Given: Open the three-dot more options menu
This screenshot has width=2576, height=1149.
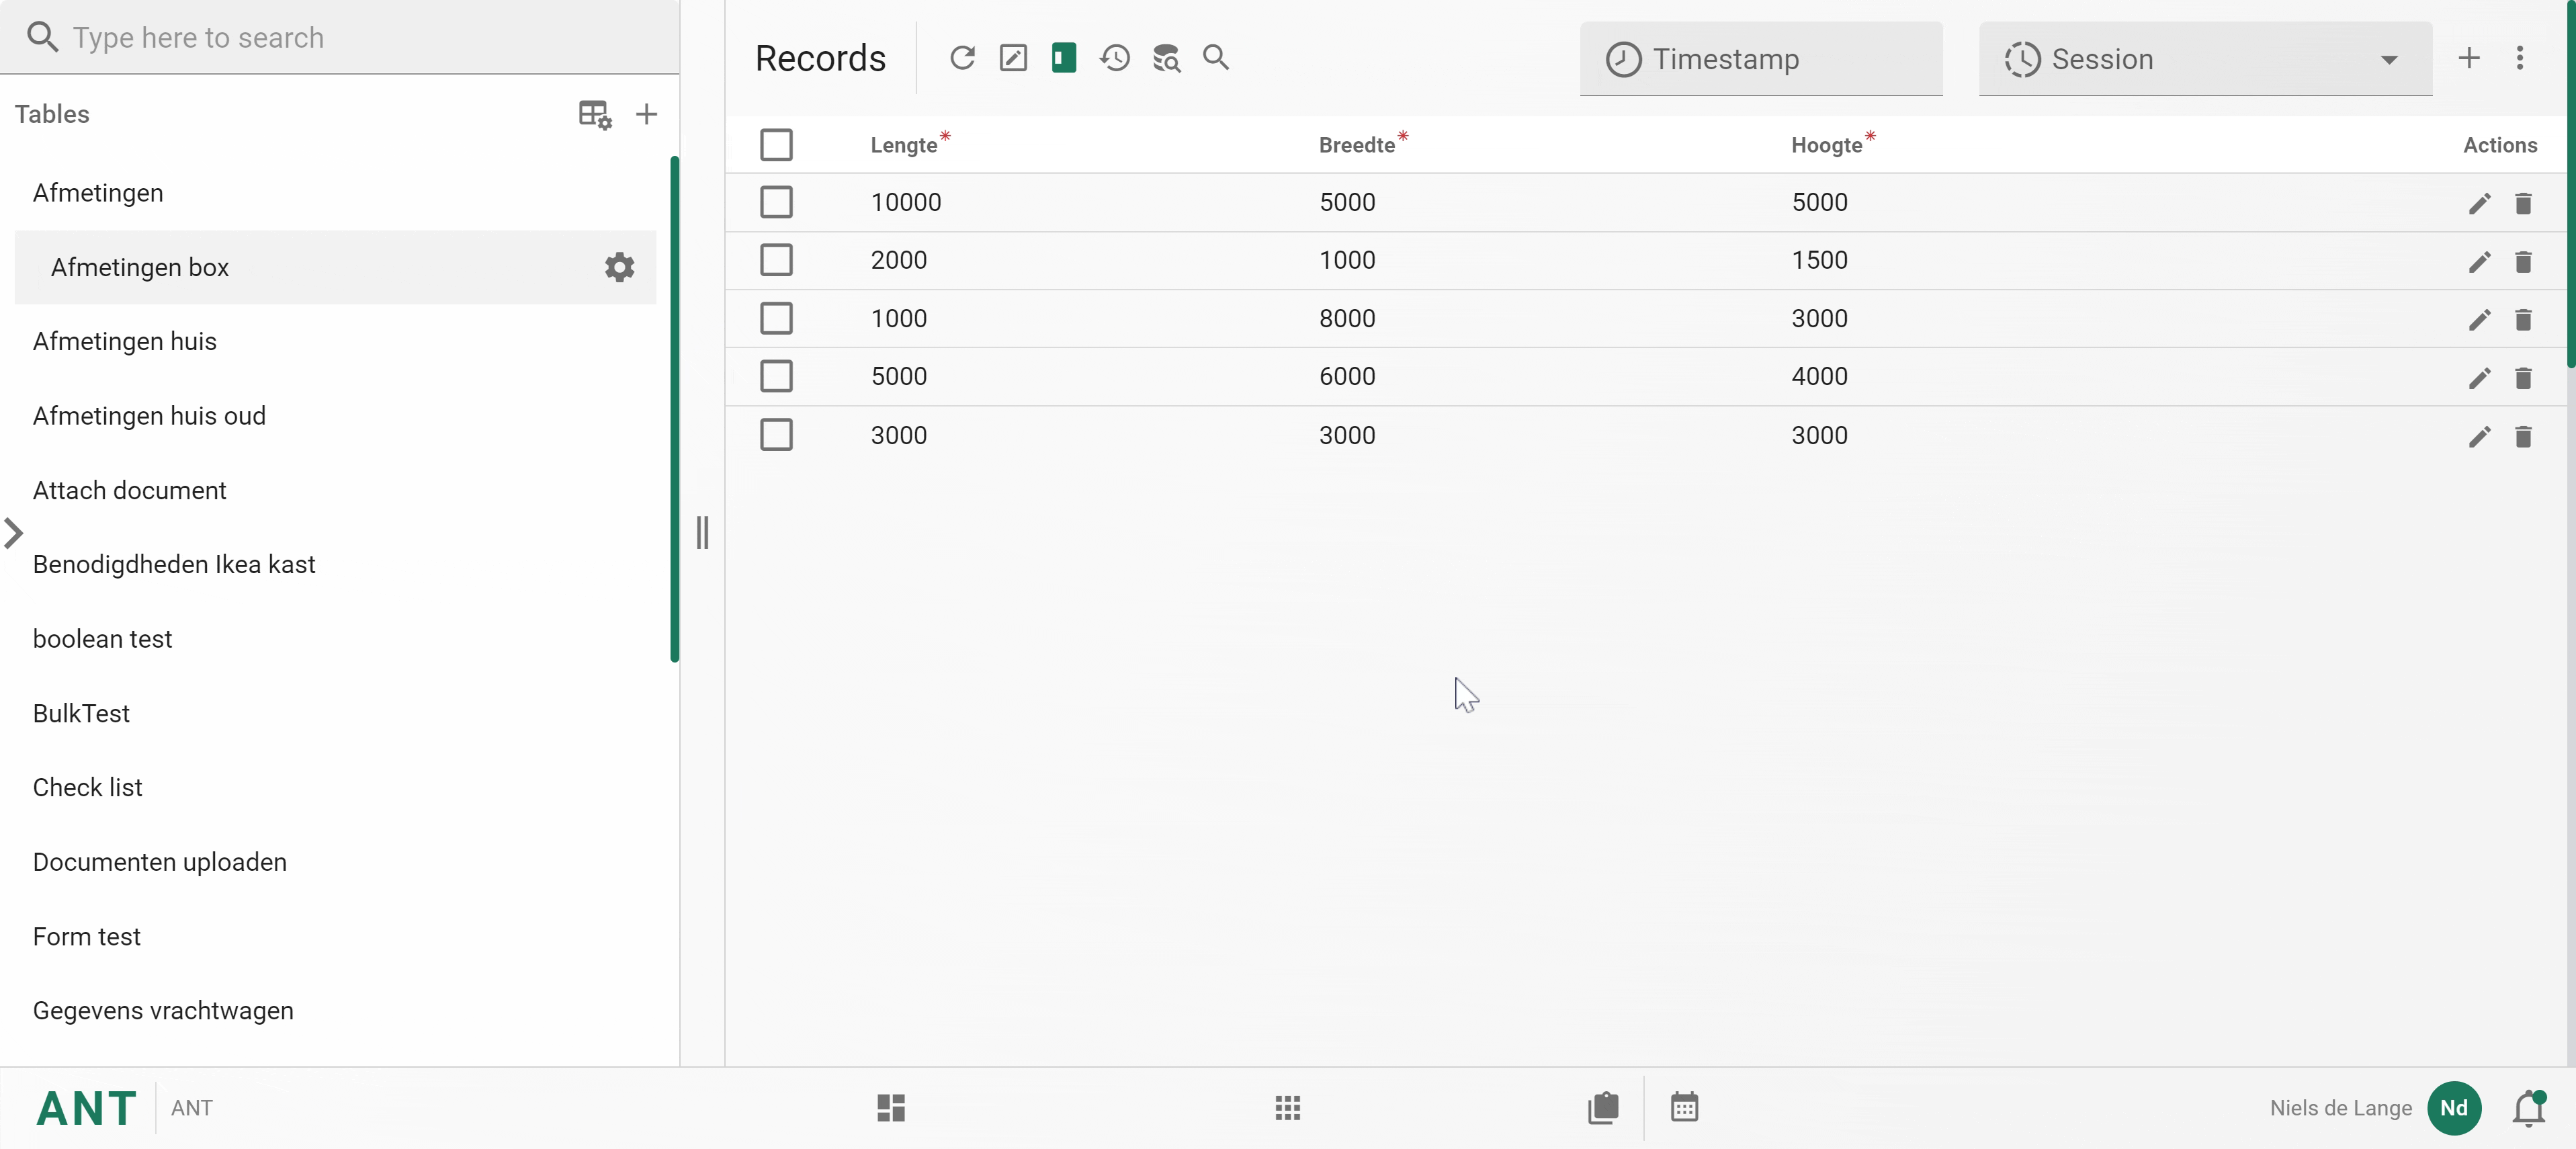Looking at the screenshot, I should pyautogui.click(x=2520, y=58).
